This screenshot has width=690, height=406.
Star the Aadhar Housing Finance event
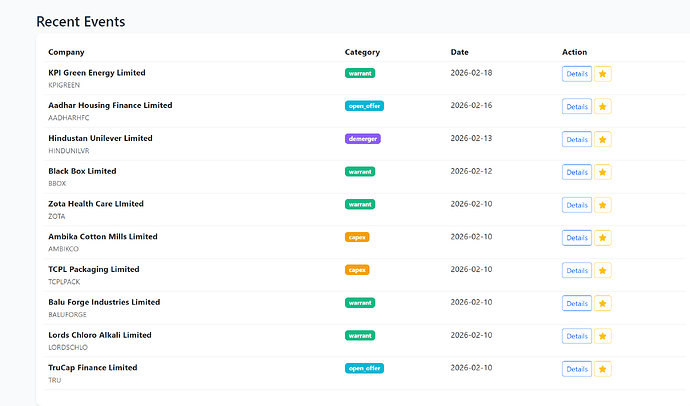click(x=602, y=107)
